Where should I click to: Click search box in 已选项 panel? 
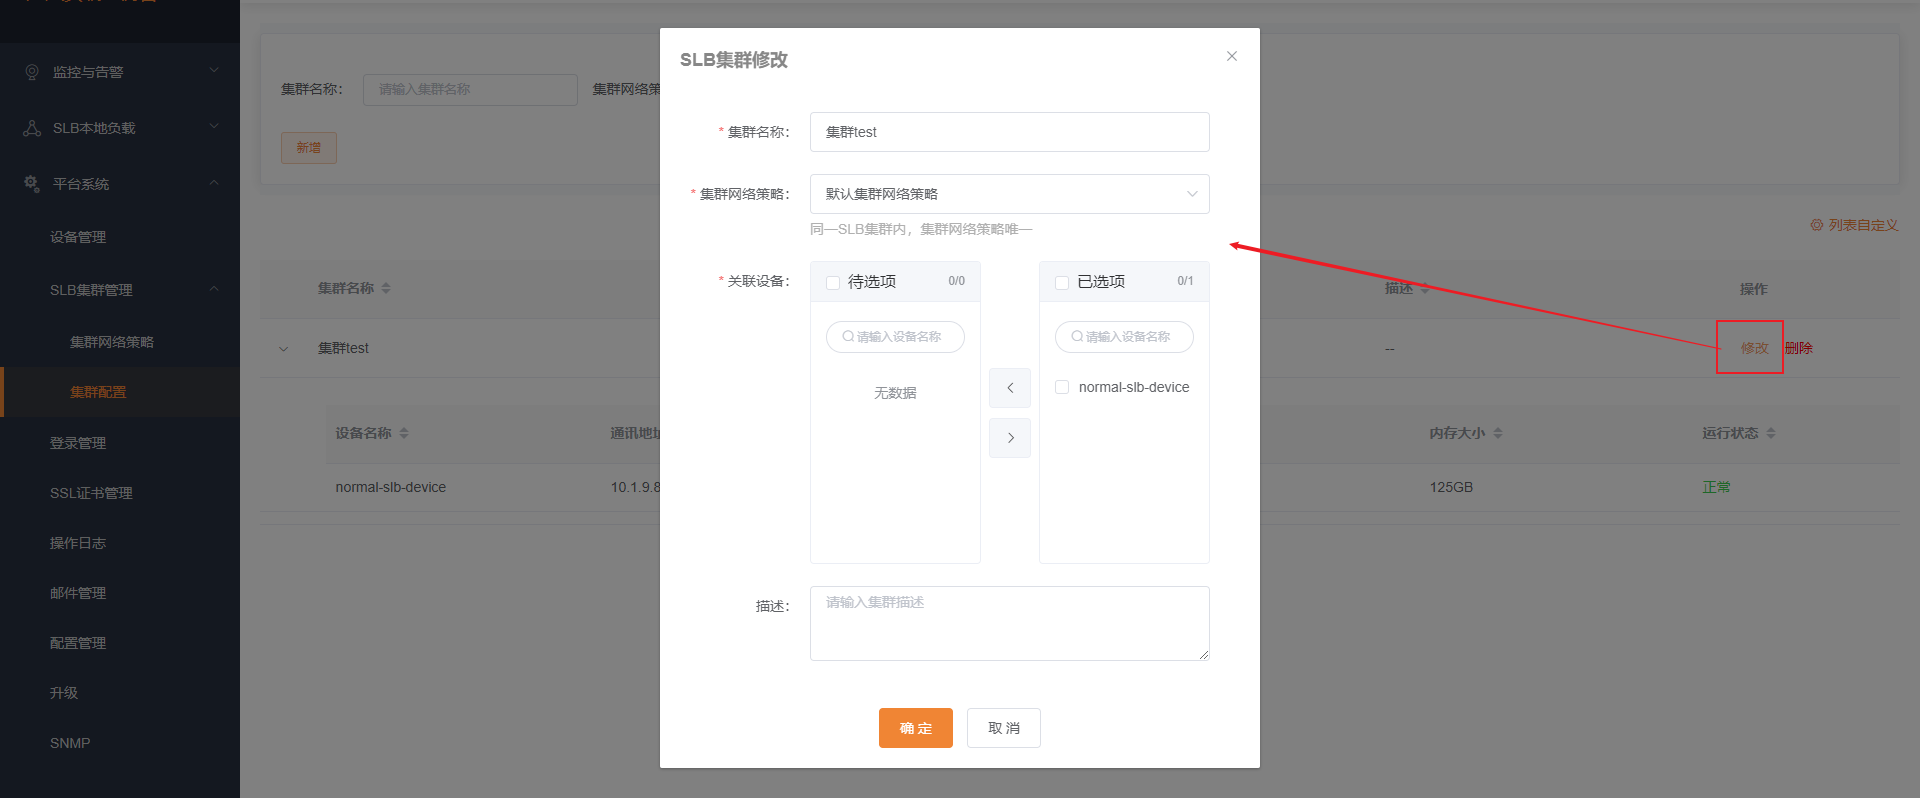(x=1124, y=337)
